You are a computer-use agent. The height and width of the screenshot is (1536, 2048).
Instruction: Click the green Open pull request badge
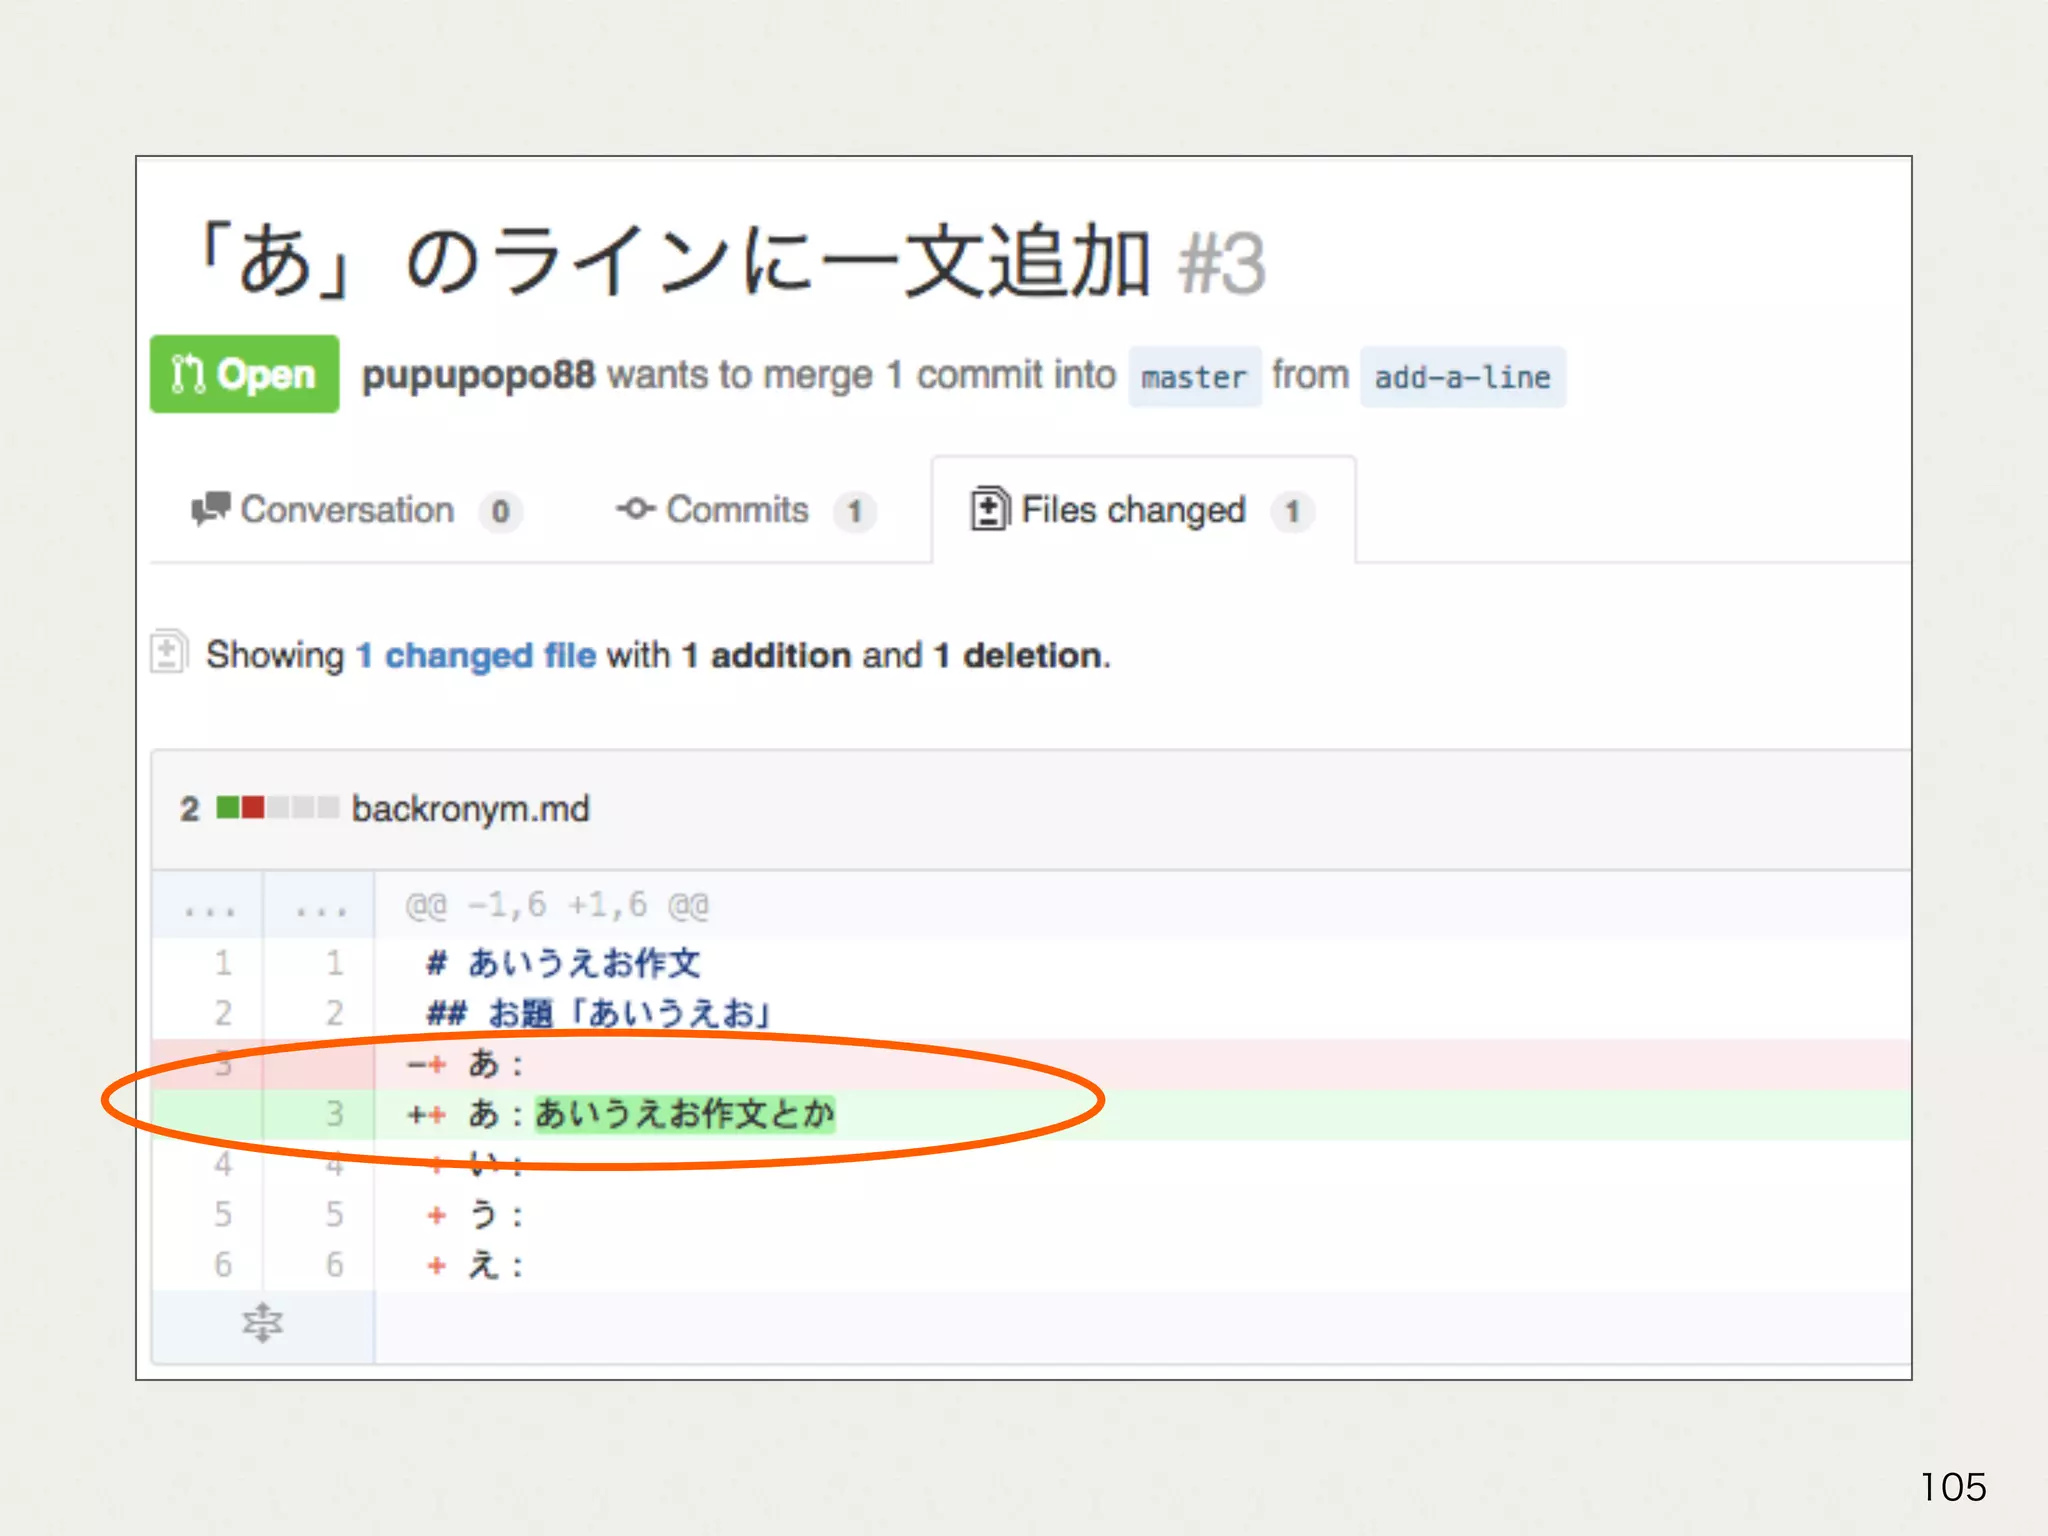click(x=245, y=375)
